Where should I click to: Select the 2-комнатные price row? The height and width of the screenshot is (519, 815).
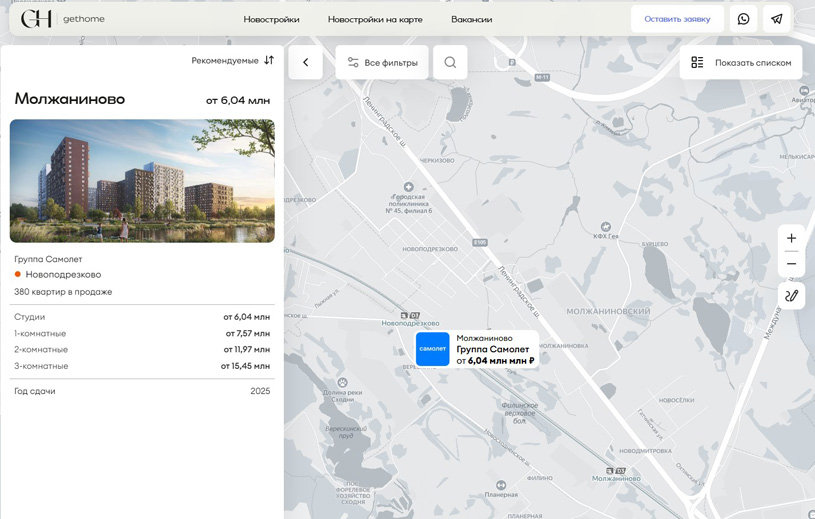coord(142,350)
